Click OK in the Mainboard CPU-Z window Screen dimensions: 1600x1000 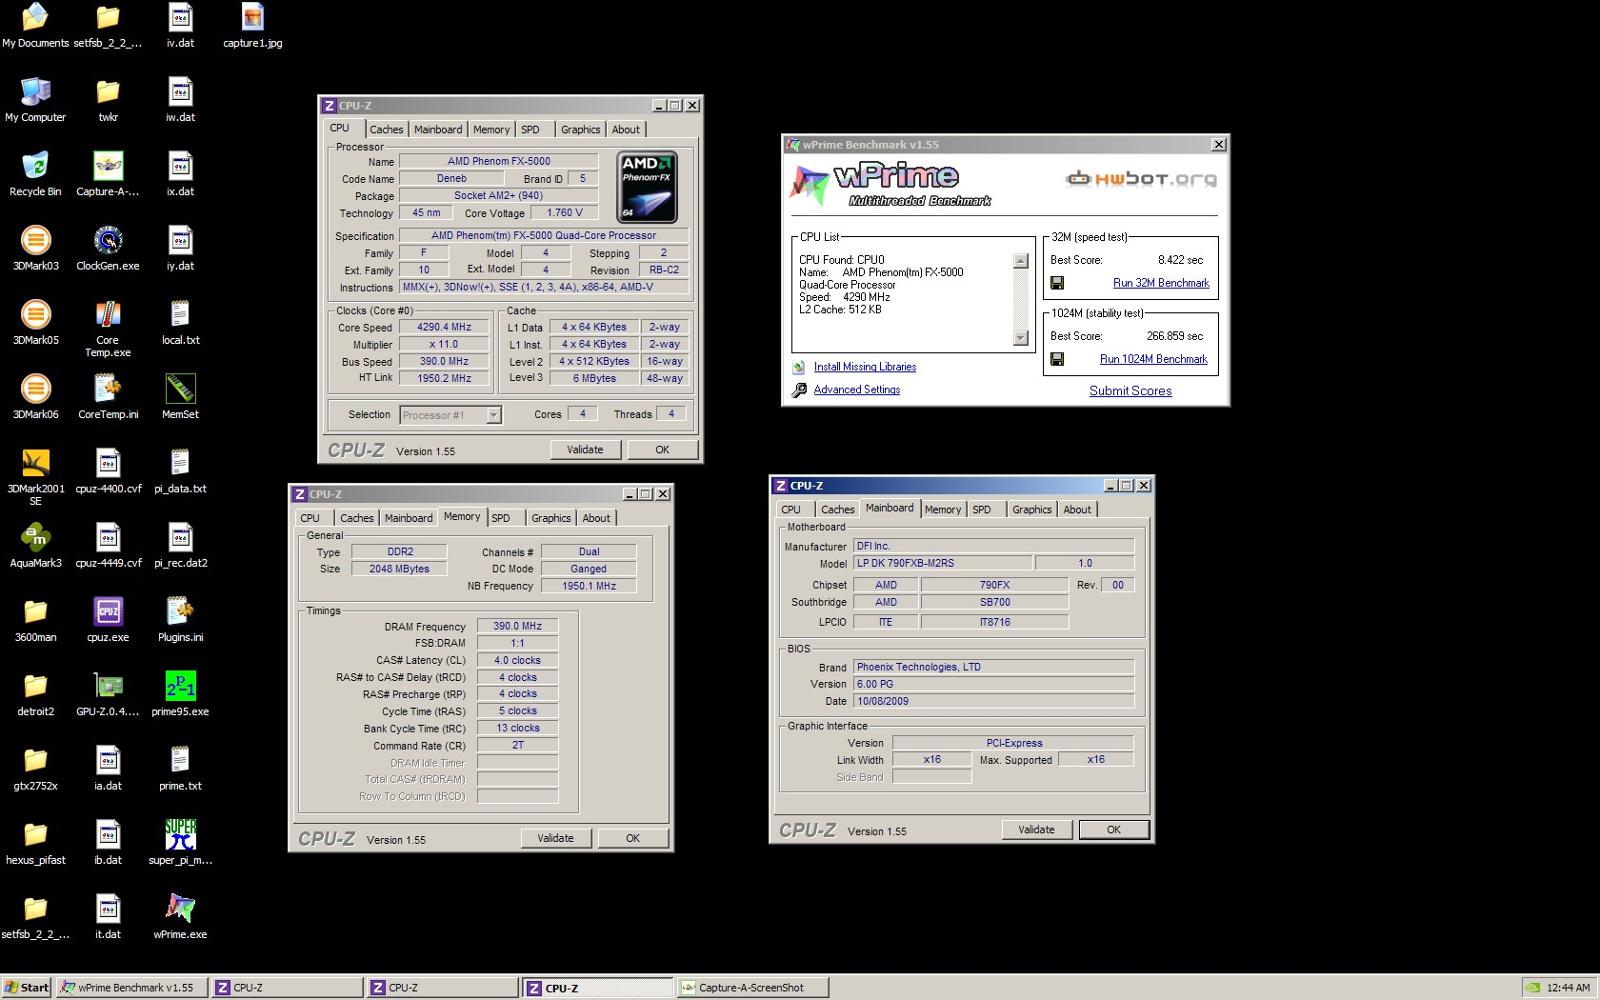click(1114, 829)
